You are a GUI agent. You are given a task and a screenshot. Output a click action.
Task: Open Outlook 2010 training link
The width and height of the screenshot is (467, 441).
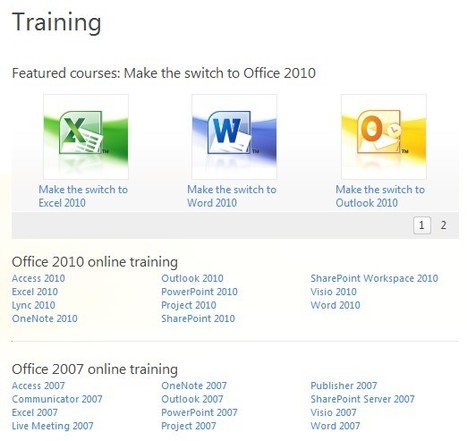(192, 278)
